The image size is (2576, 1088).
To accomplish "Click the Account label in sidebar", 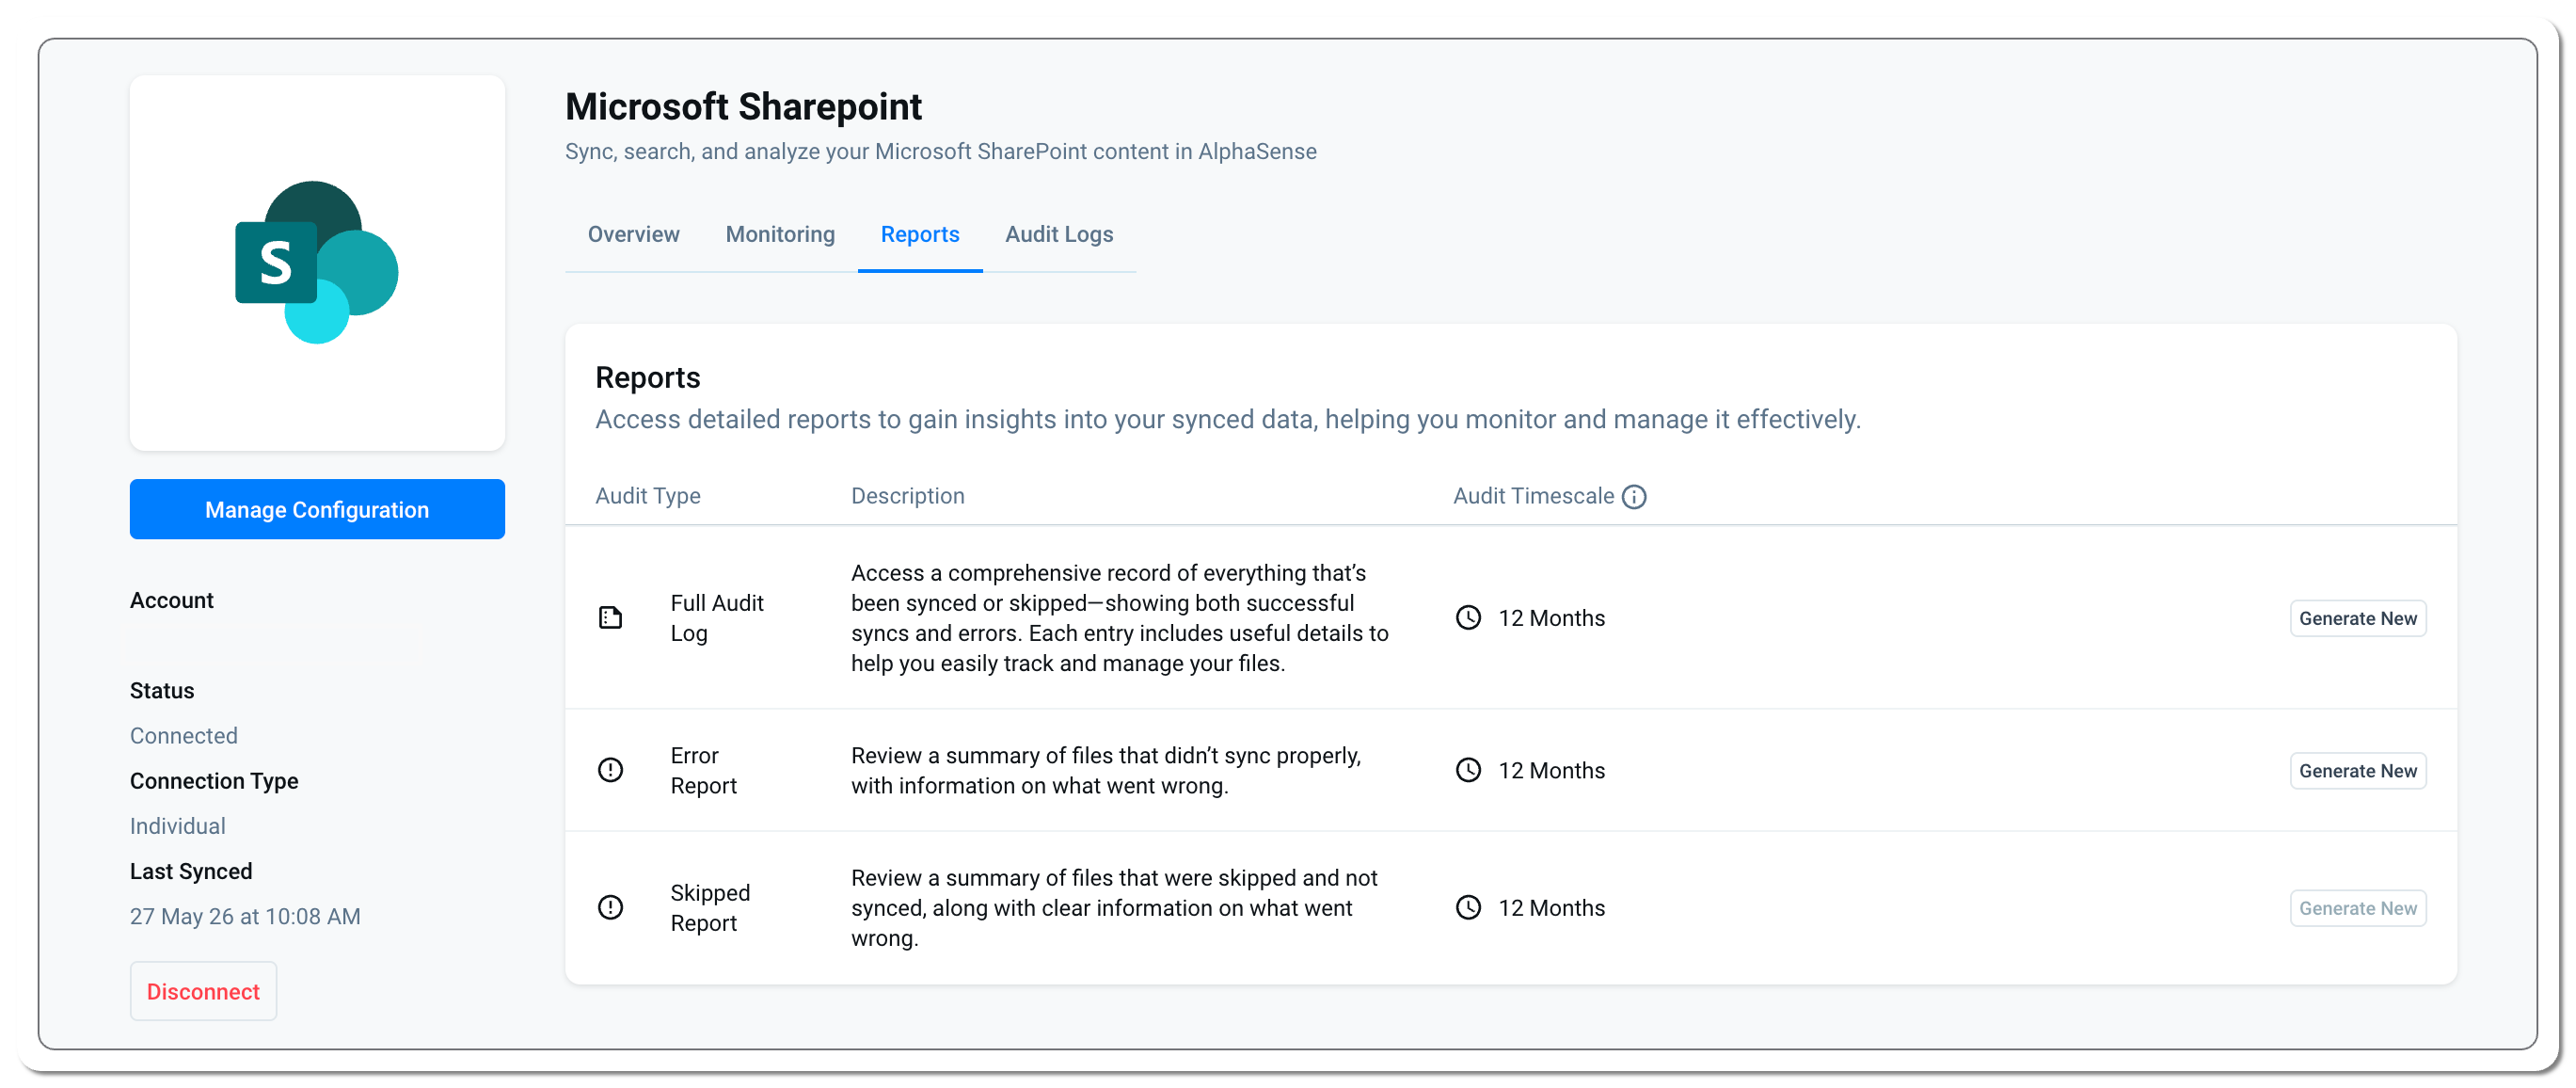I will click(x=172, y=600).
